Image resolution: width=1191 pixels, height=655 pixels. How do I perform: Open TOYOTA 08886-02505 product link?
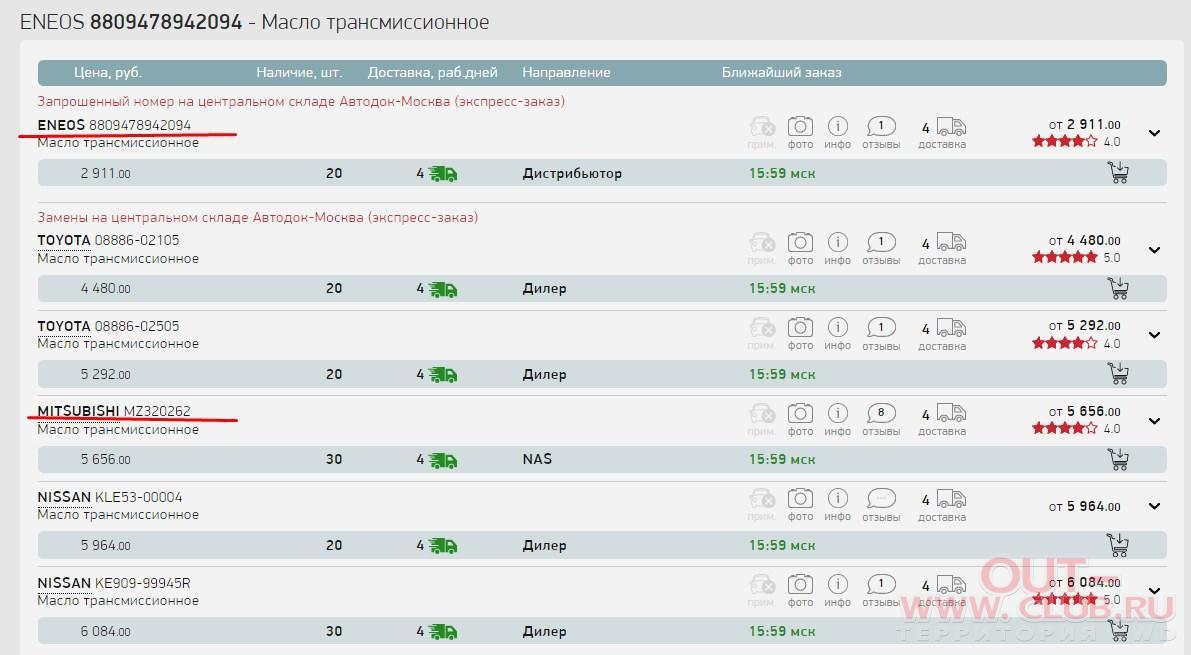109,326
